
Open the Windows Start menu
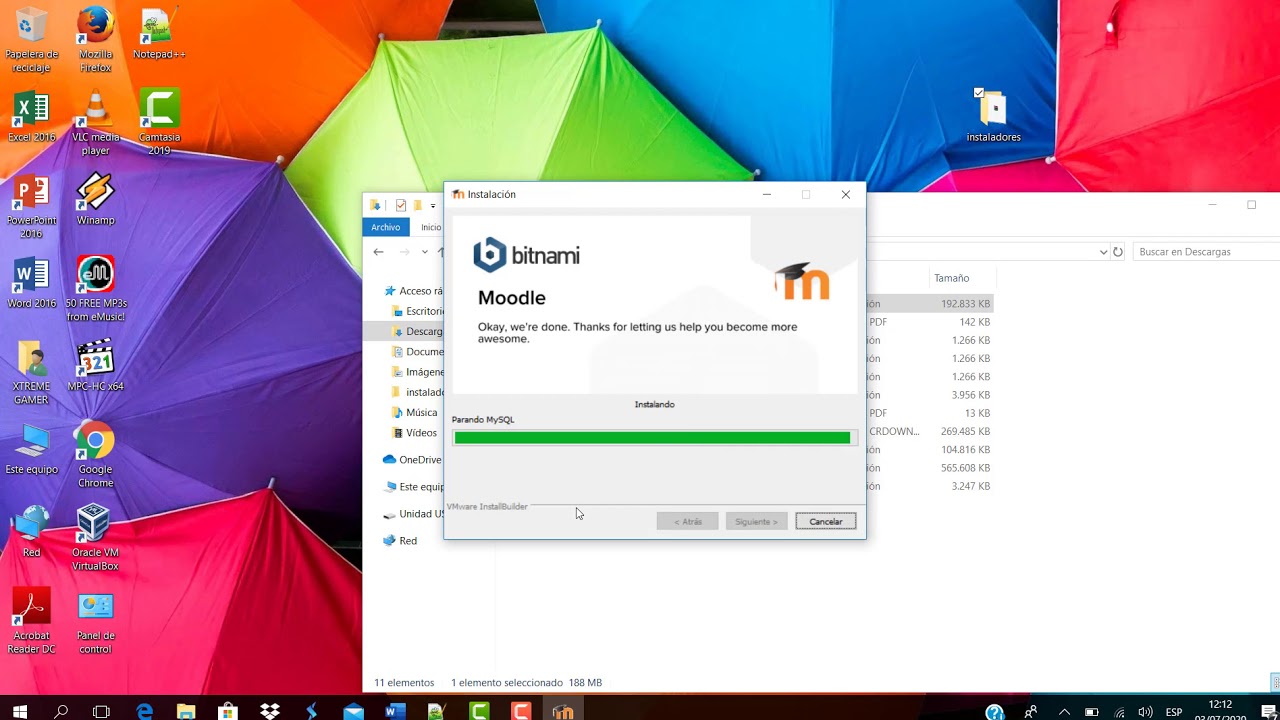[x=20, y=711]
